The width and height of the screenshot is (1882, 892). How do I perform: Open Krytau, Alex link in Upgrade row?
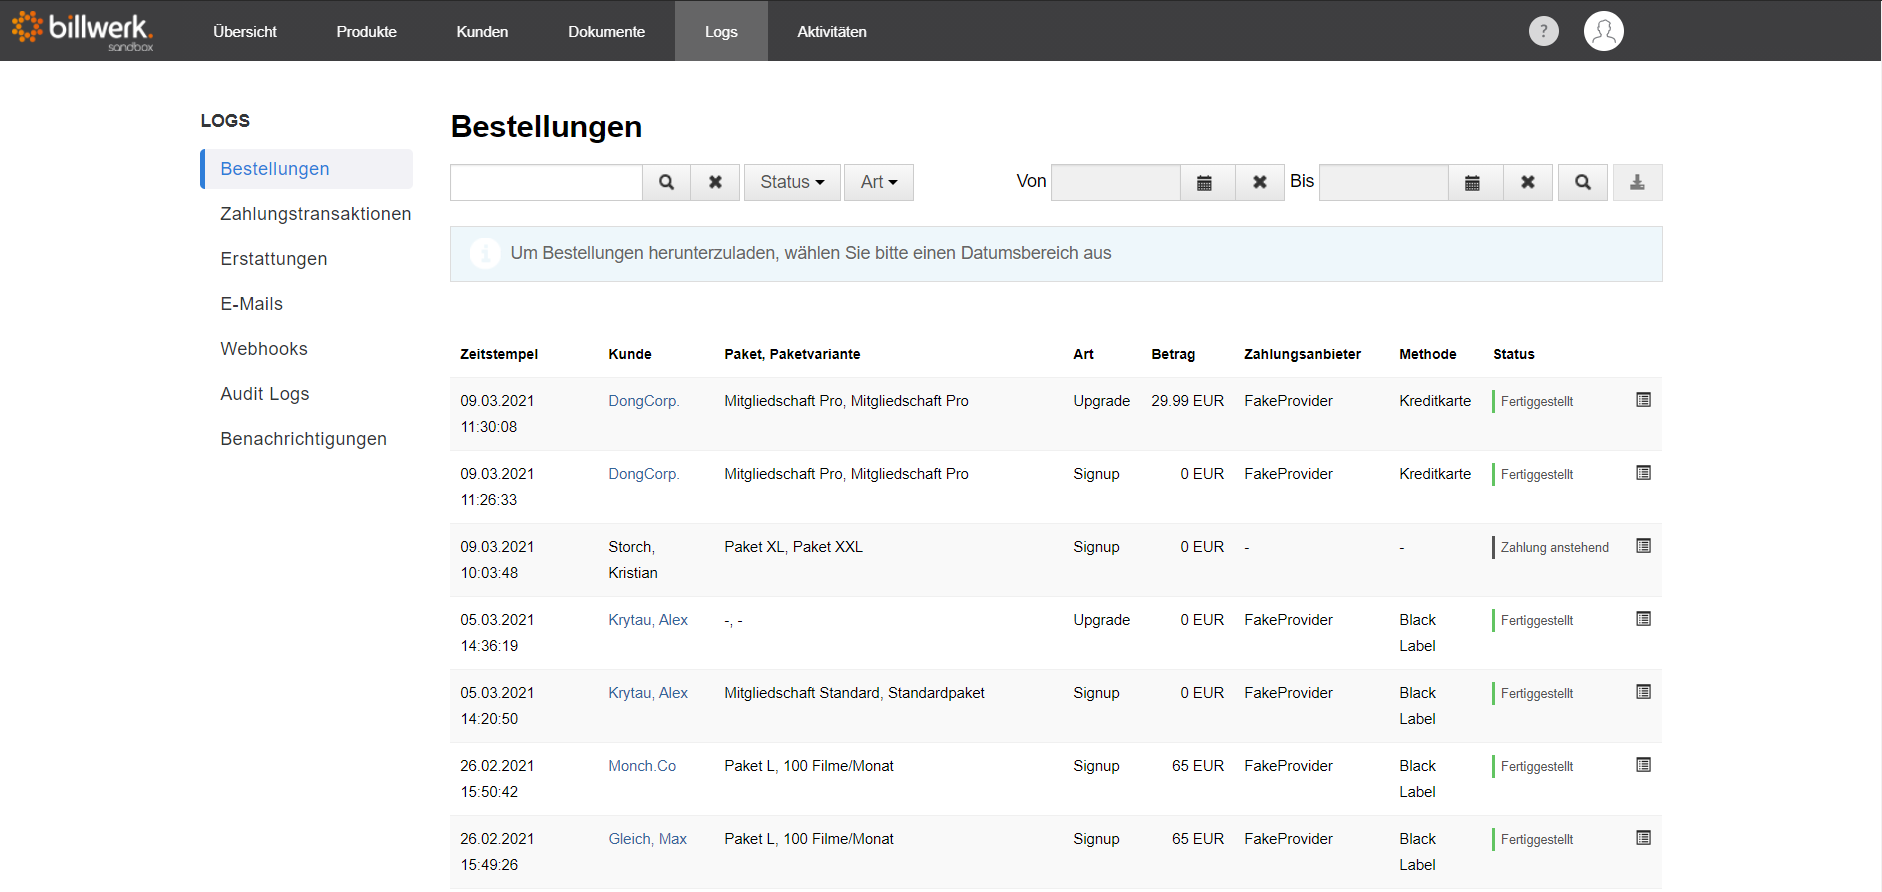click(648, 620)
